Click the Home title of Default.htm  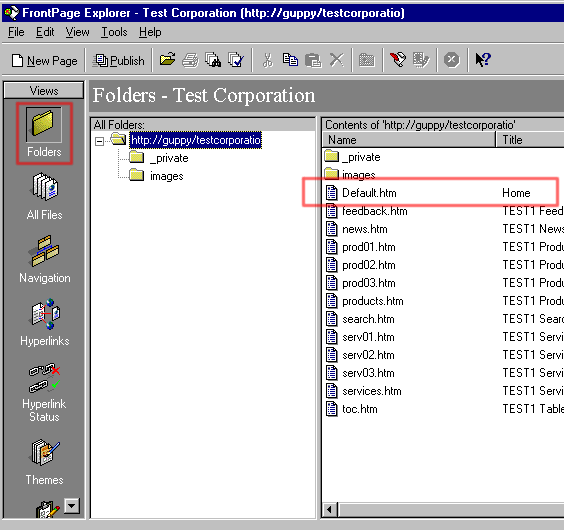point(516,193)
